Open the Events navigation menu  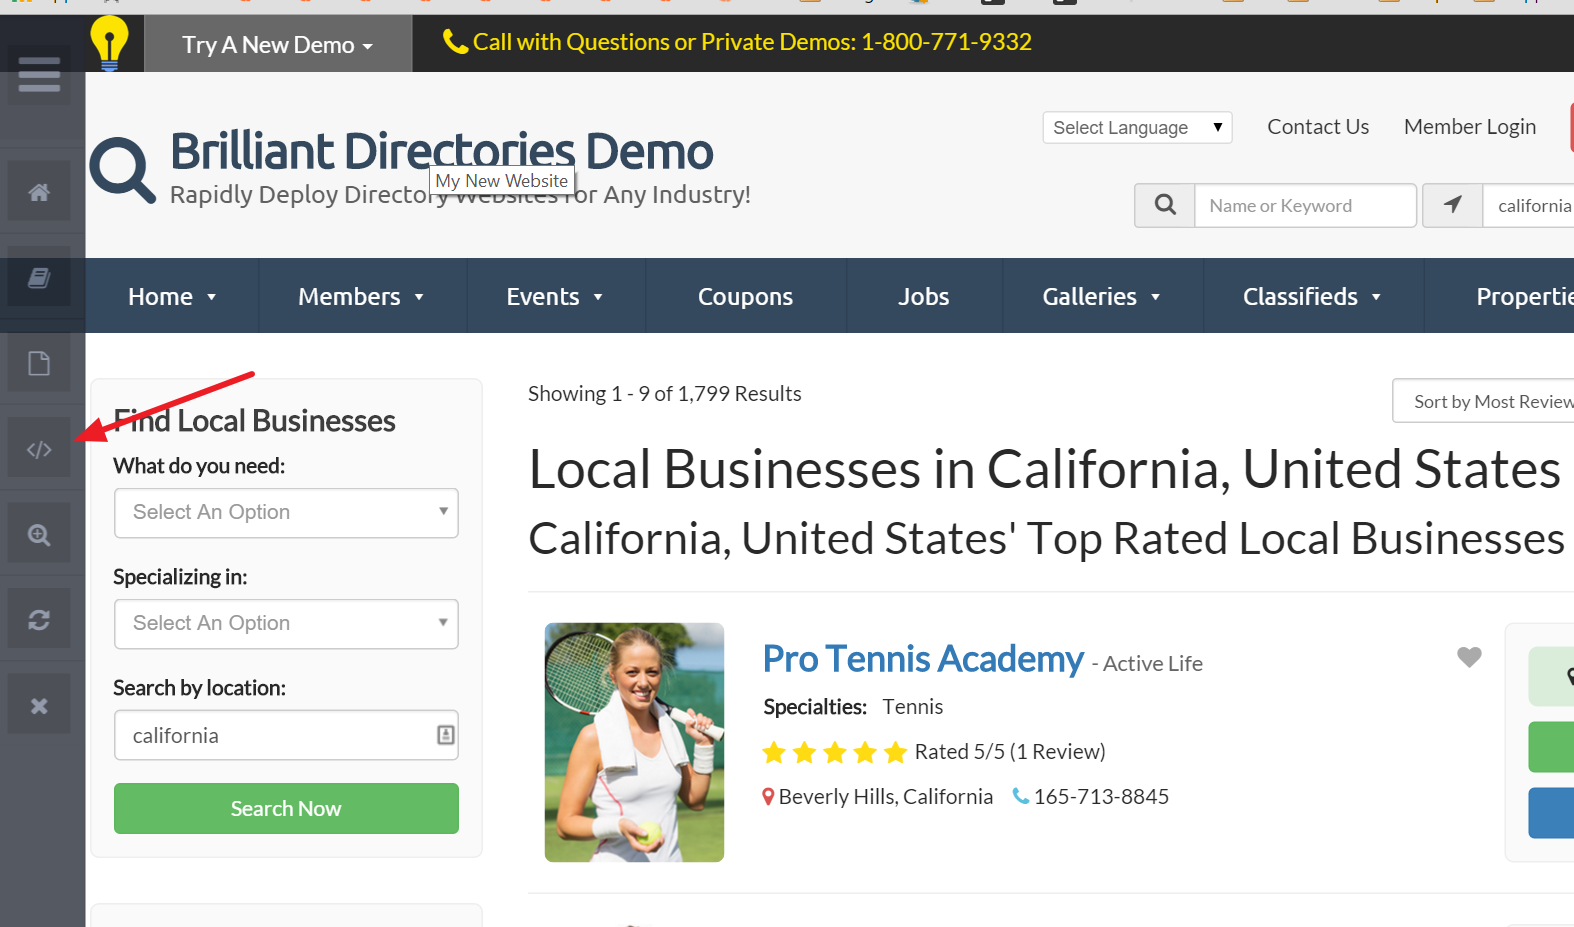555,296
